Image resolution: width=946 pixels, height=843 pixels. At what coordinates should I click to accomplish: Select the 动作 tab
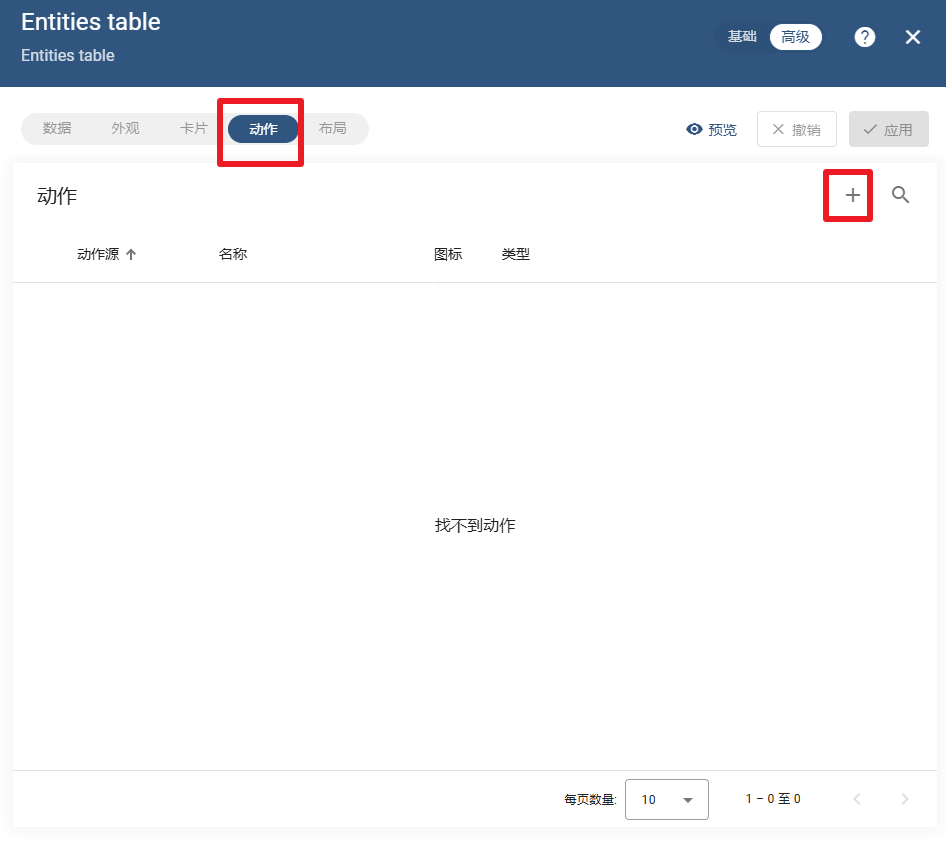263,129
